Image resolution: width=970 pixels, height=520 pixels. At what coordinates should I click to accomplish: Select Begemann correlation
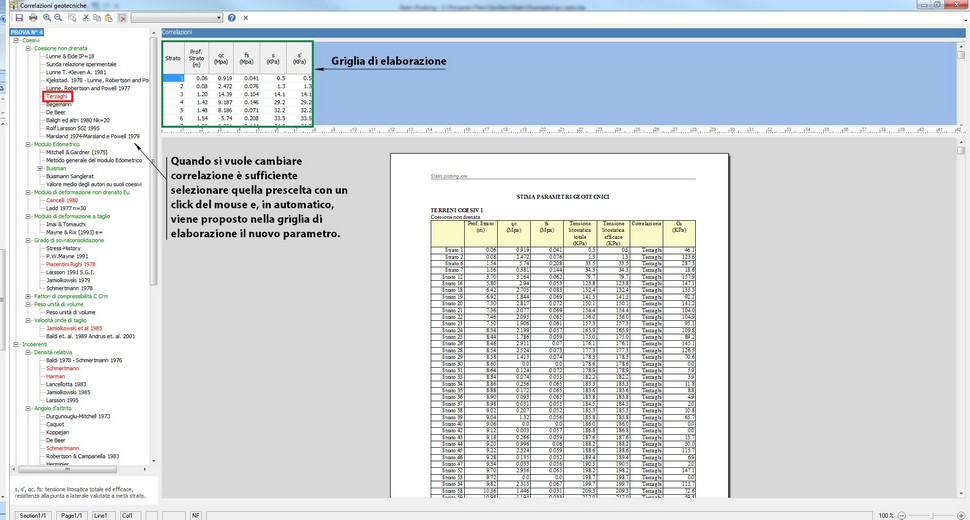(59, 104)
